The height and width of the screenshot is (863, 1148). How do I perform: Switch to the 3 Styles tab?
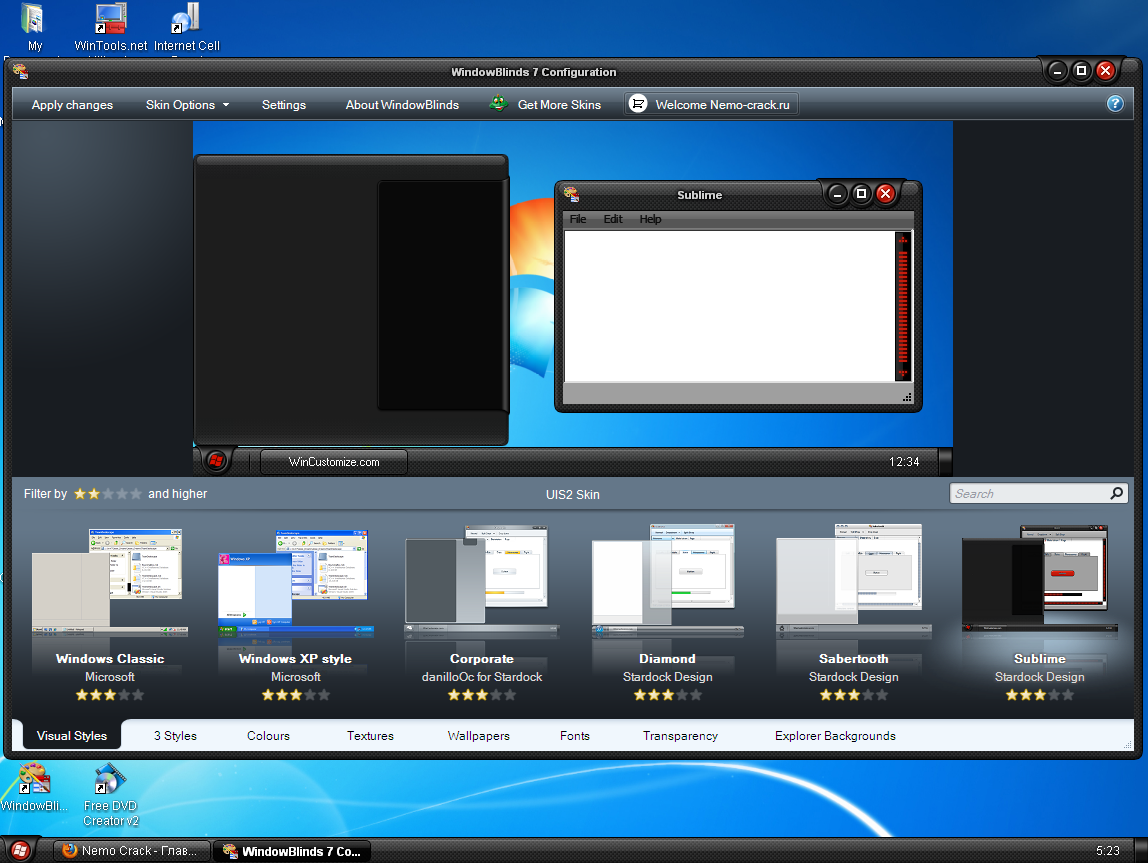pyautogui.click(x=175, y=736)
